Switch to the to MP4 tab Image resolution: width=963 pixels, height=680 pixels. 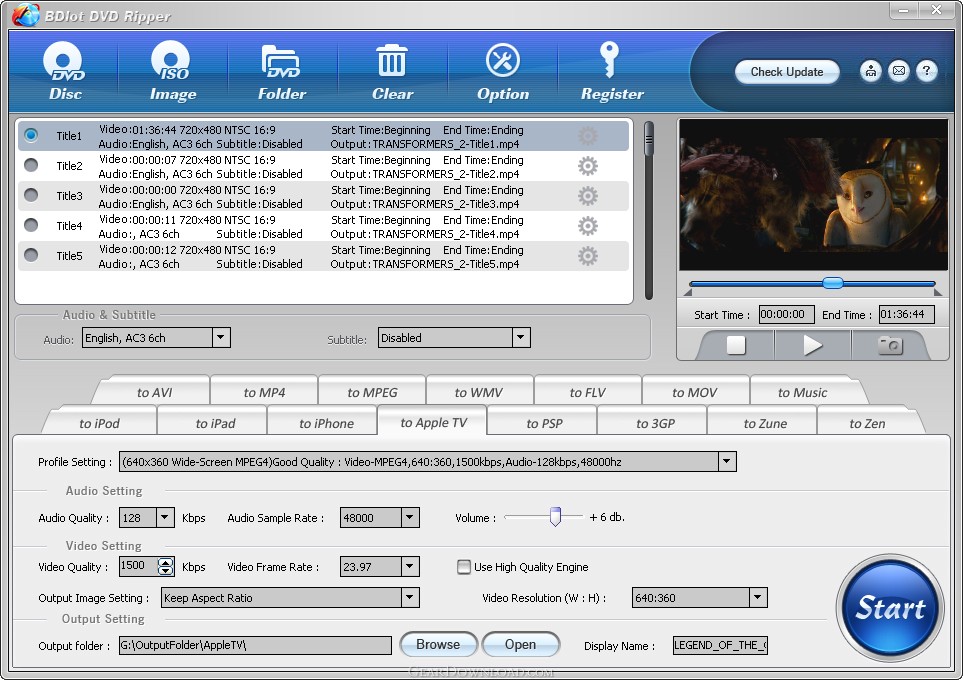tap(264, 393)
